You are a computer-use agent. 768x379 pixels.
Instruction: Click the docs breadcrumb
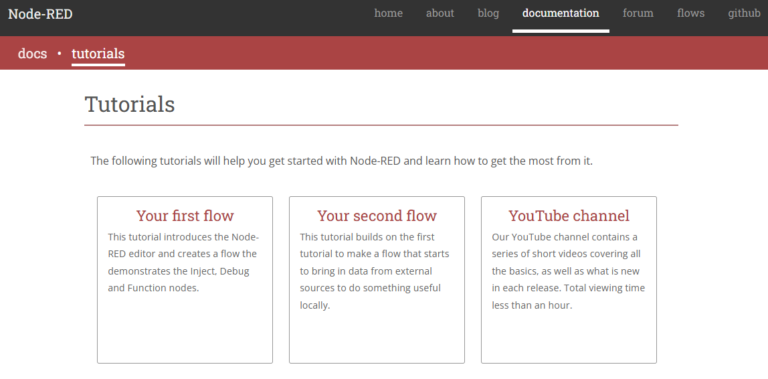point(32,53)
